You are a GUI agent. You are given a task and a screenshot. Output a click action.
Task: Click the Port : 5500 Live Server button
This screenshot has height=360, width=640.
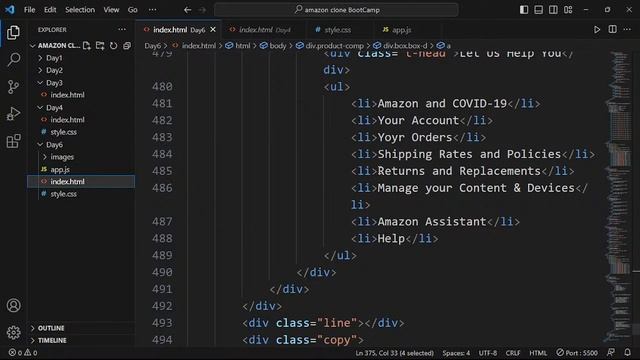(577, 353)
